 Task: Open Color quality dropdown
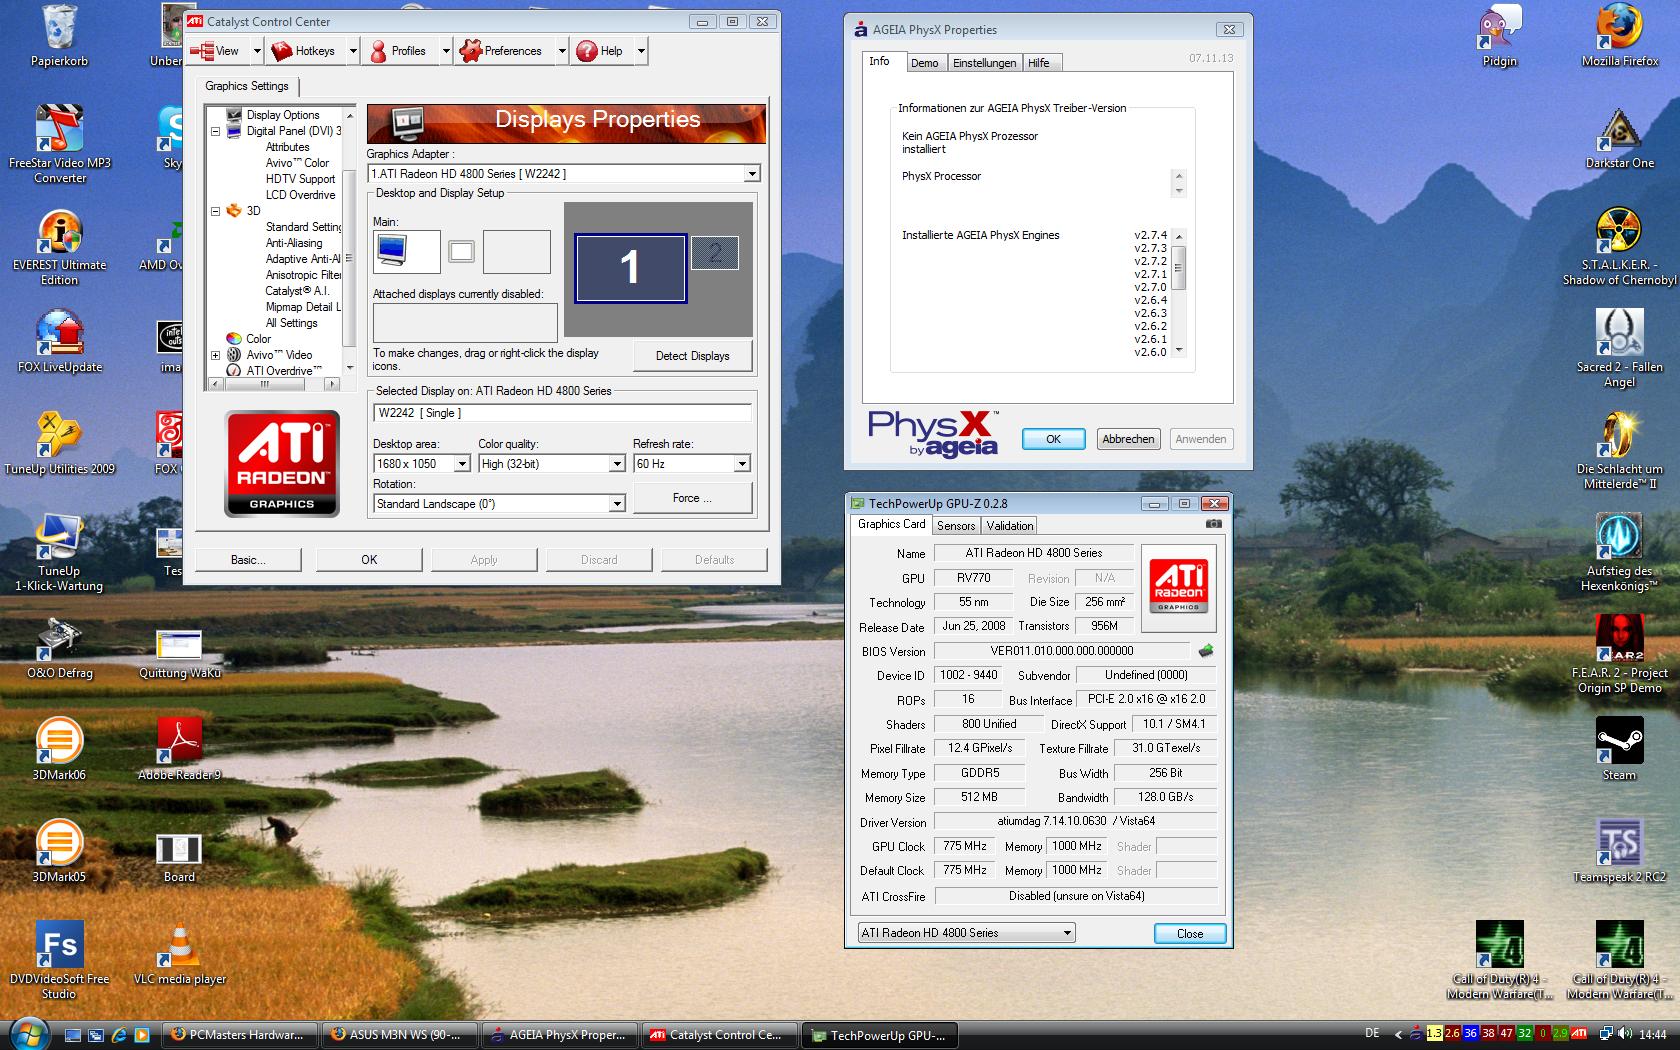[x=617, y=464]
